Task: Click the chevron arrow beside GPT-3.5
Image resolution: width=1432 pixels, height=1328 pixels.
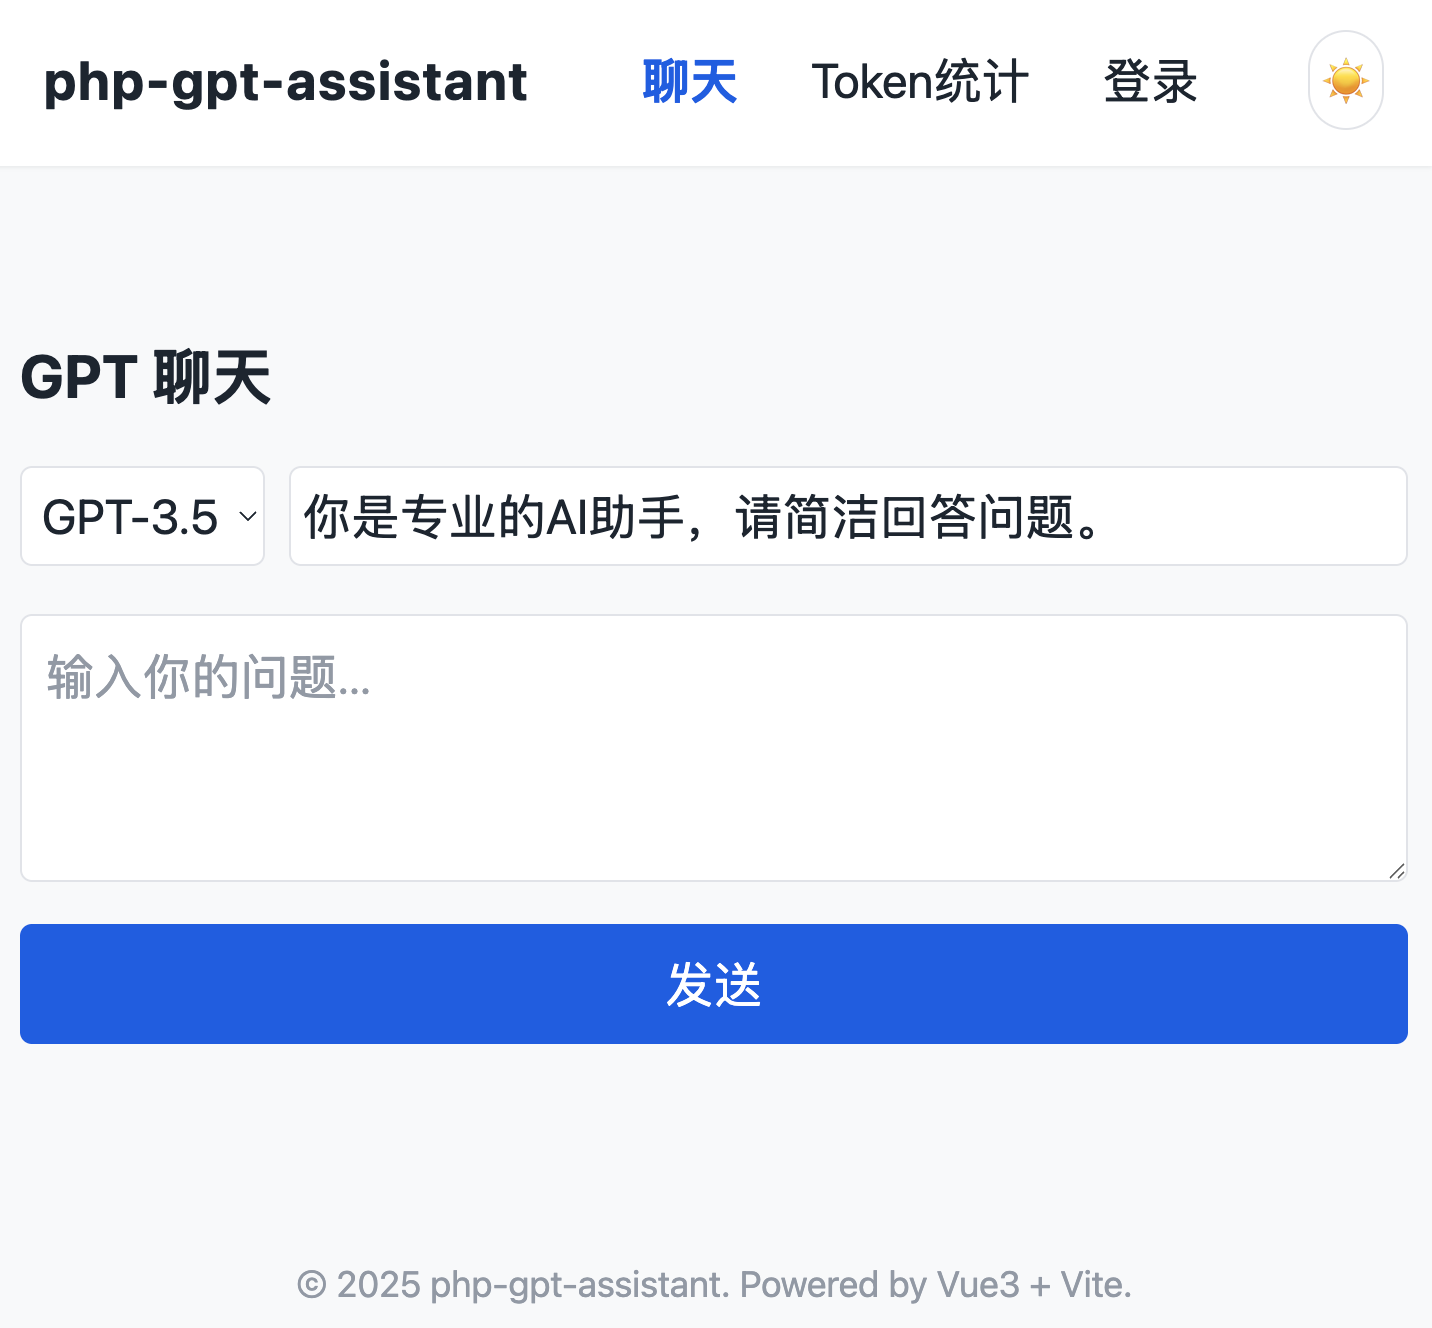Action: 248,517
